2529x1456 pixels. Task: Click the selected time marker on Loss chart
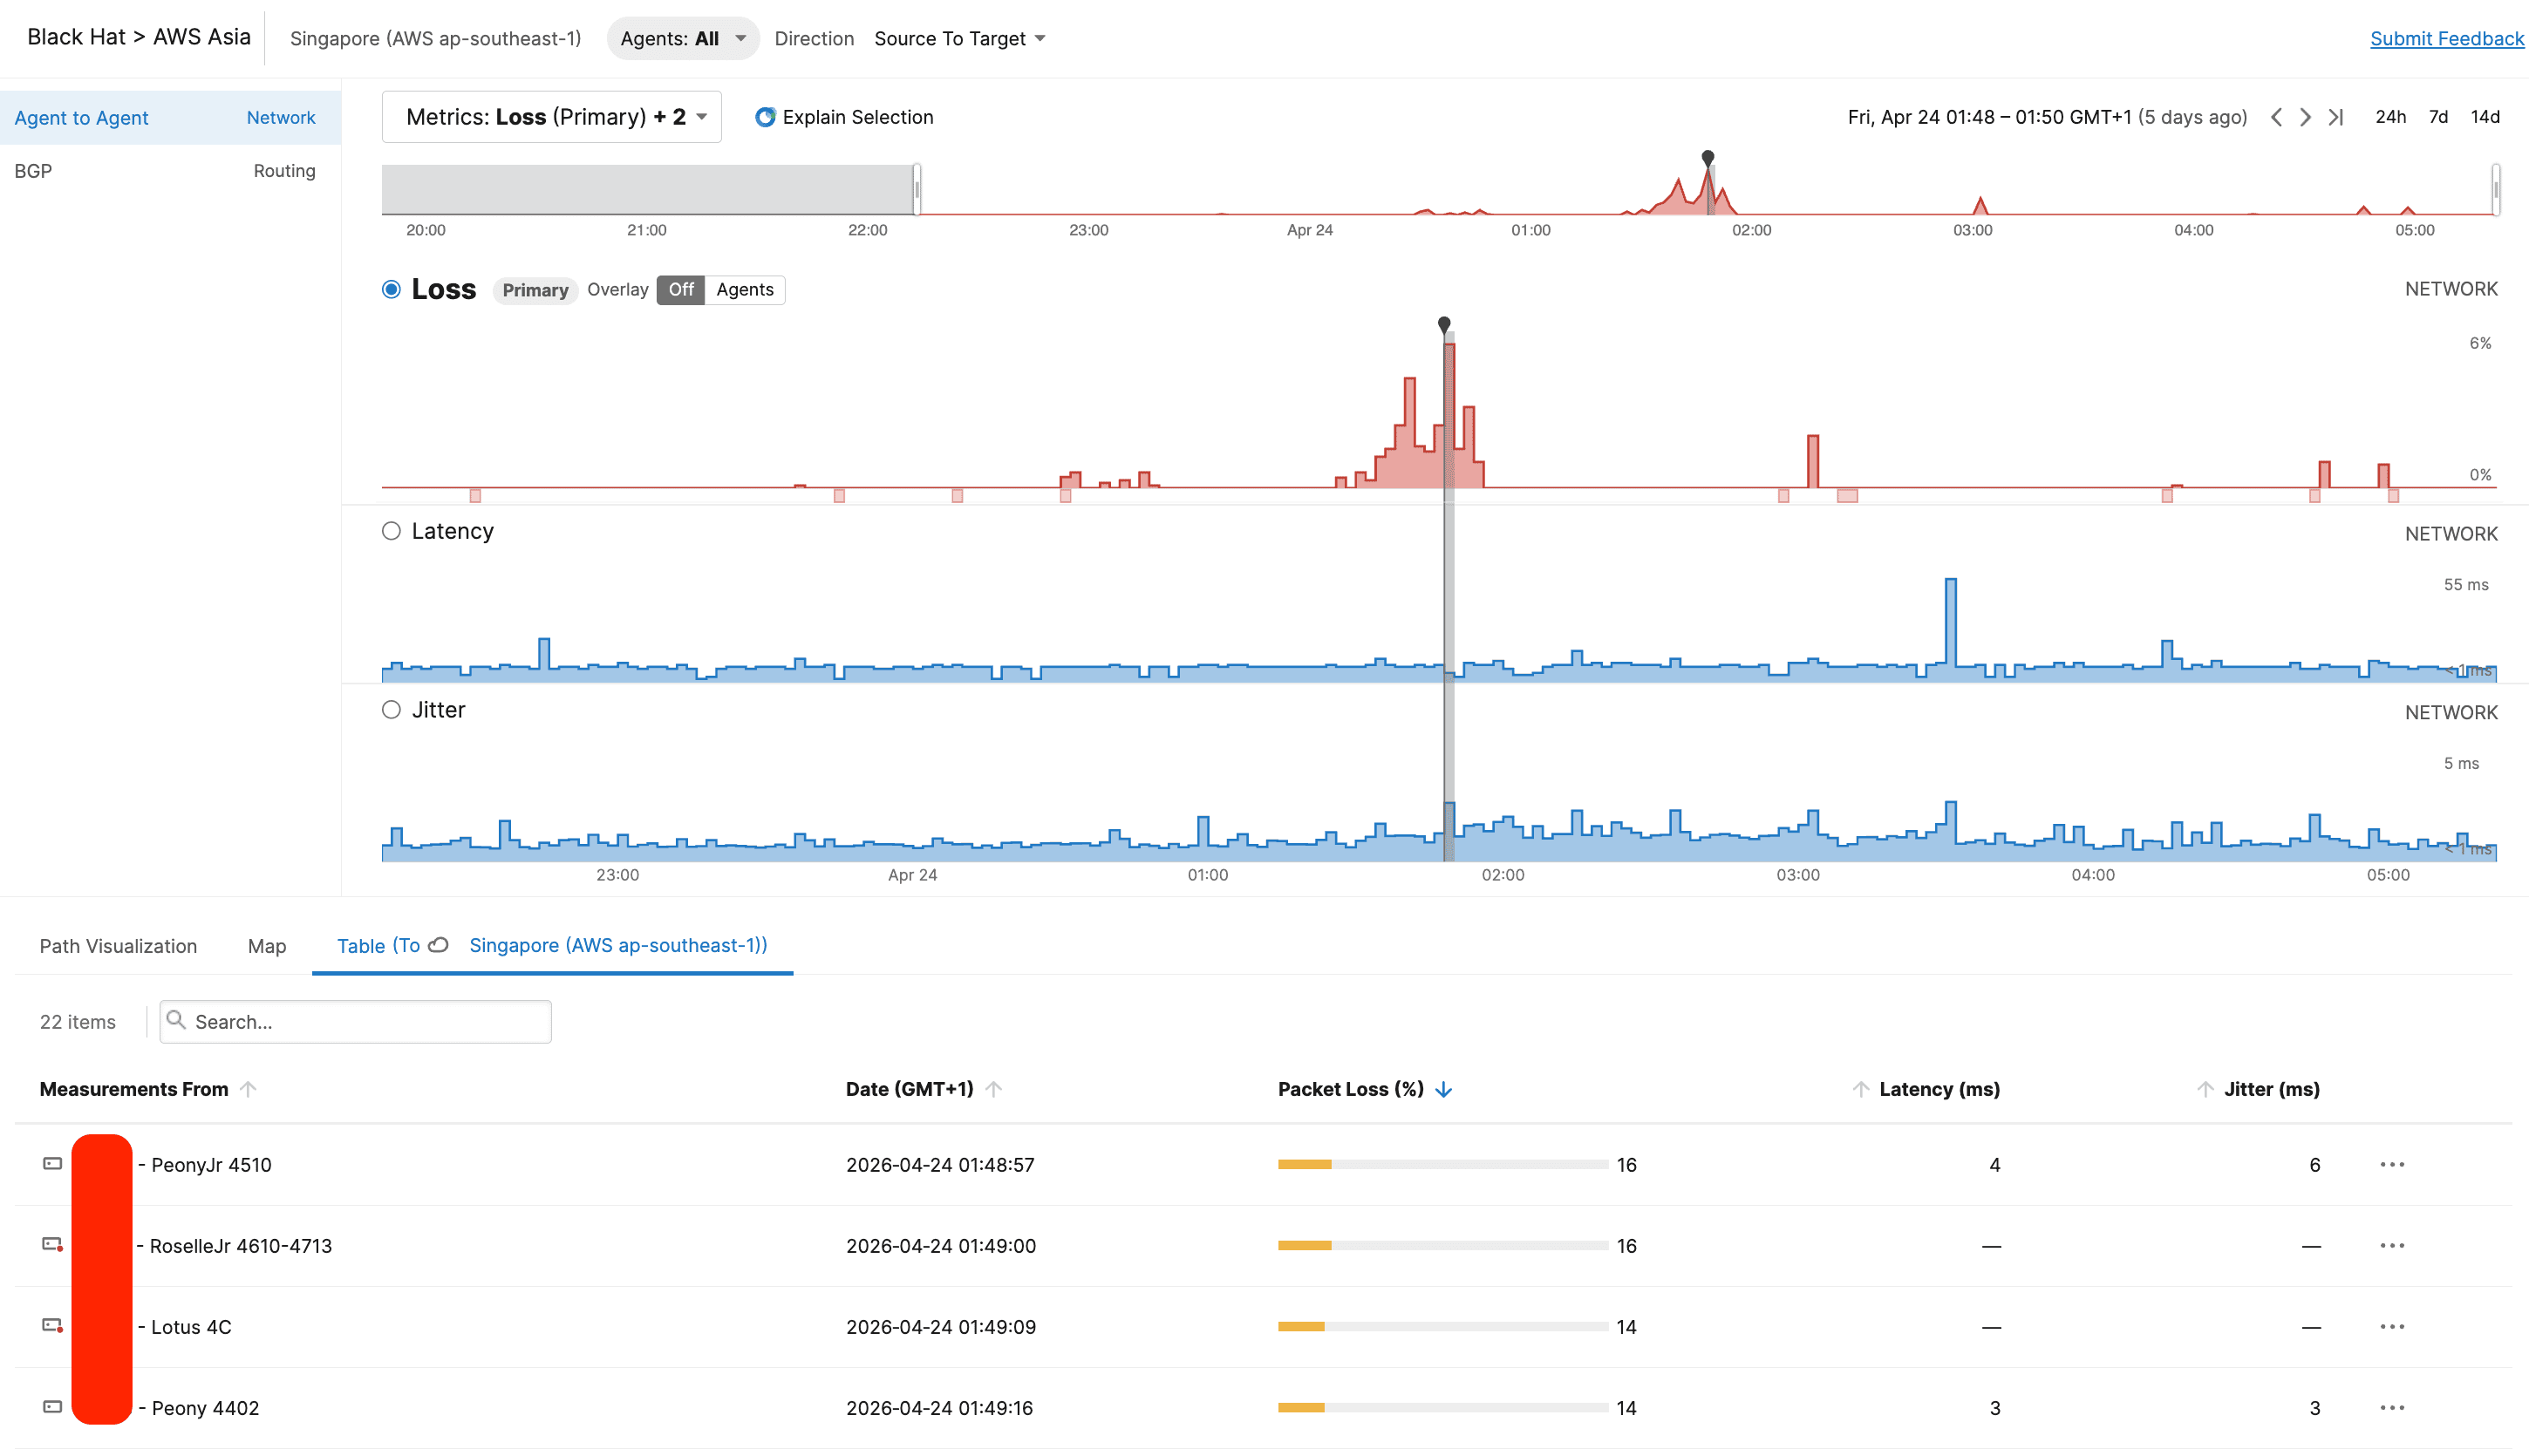pos(1444,324)
